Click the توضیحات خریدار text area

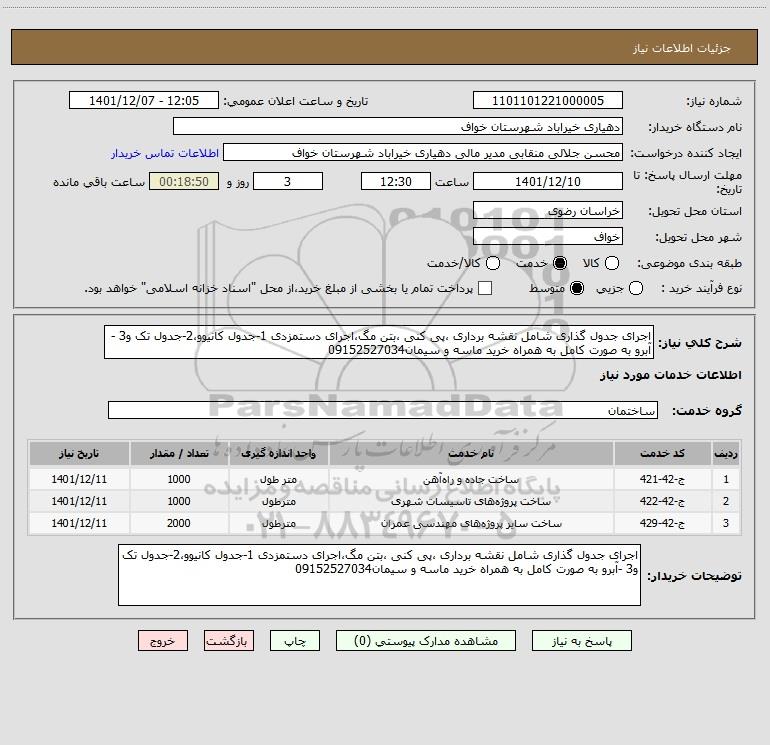point(379,575)
